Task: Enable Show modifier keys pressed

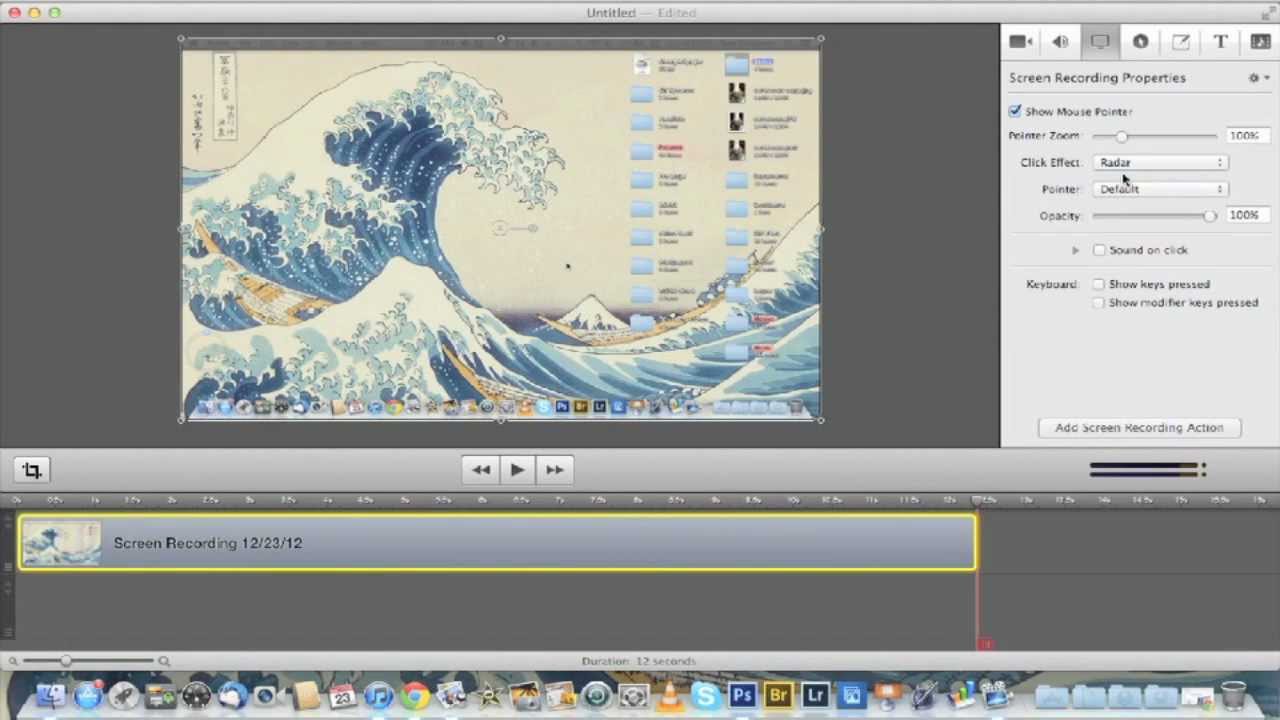Action: (x=1099, y=302)
